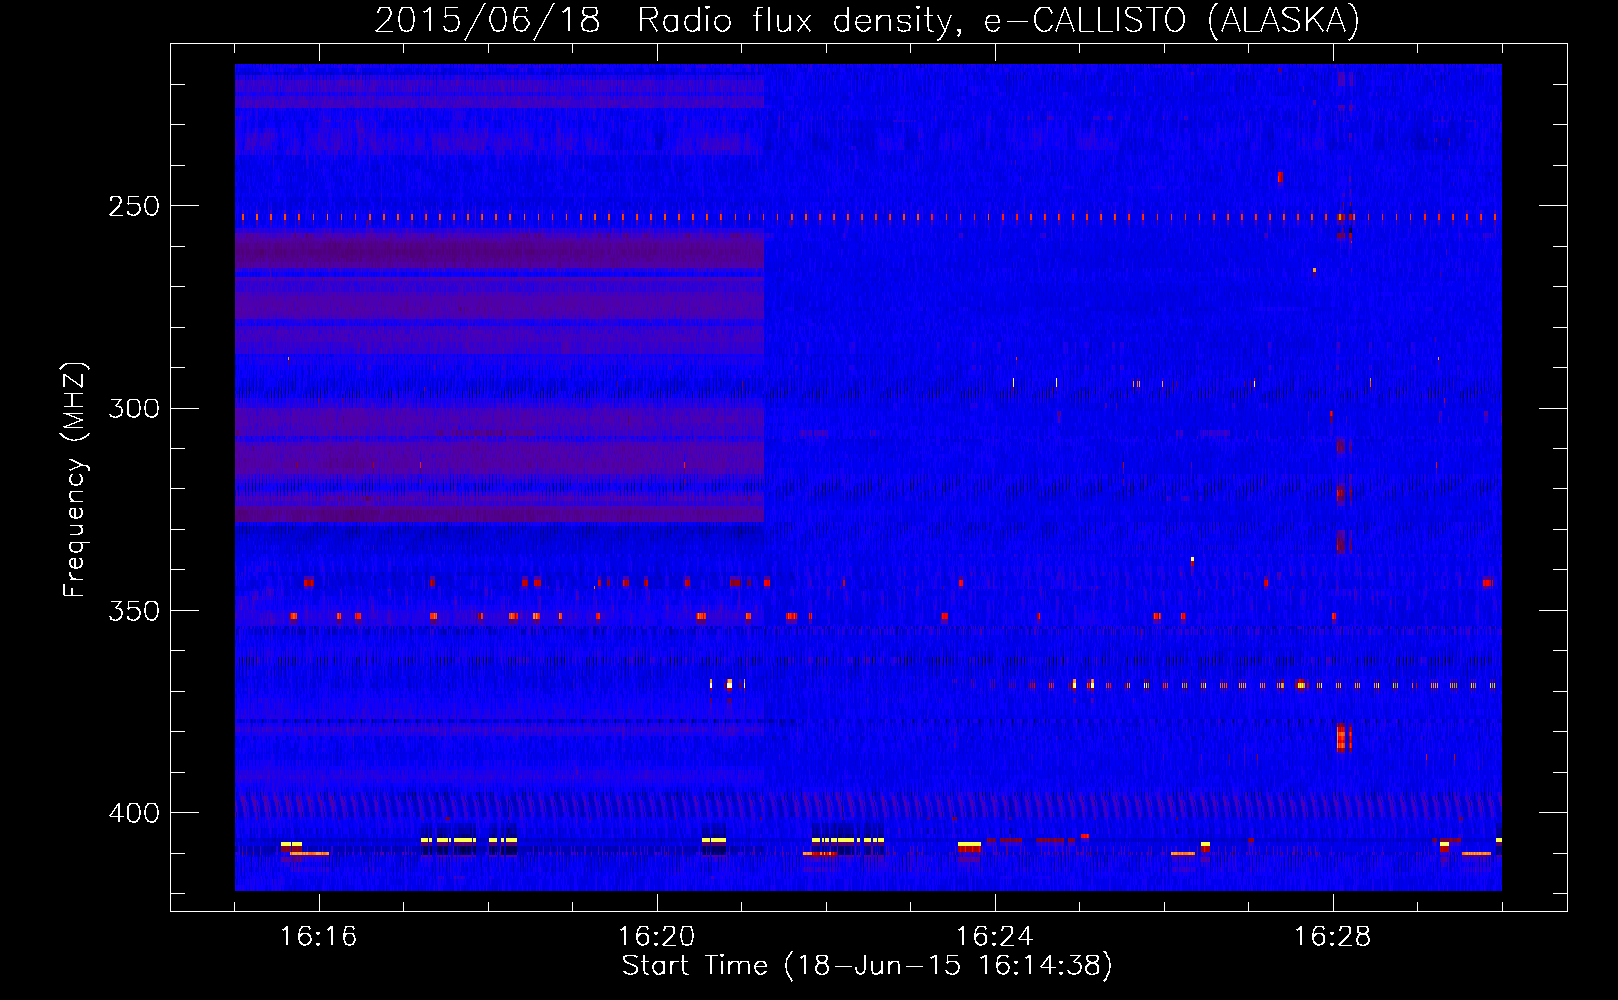The width and height of the screenshot is (1618, 1000).
Task: Click the 16:16 time tick label
Action: (x=319, y=936)
